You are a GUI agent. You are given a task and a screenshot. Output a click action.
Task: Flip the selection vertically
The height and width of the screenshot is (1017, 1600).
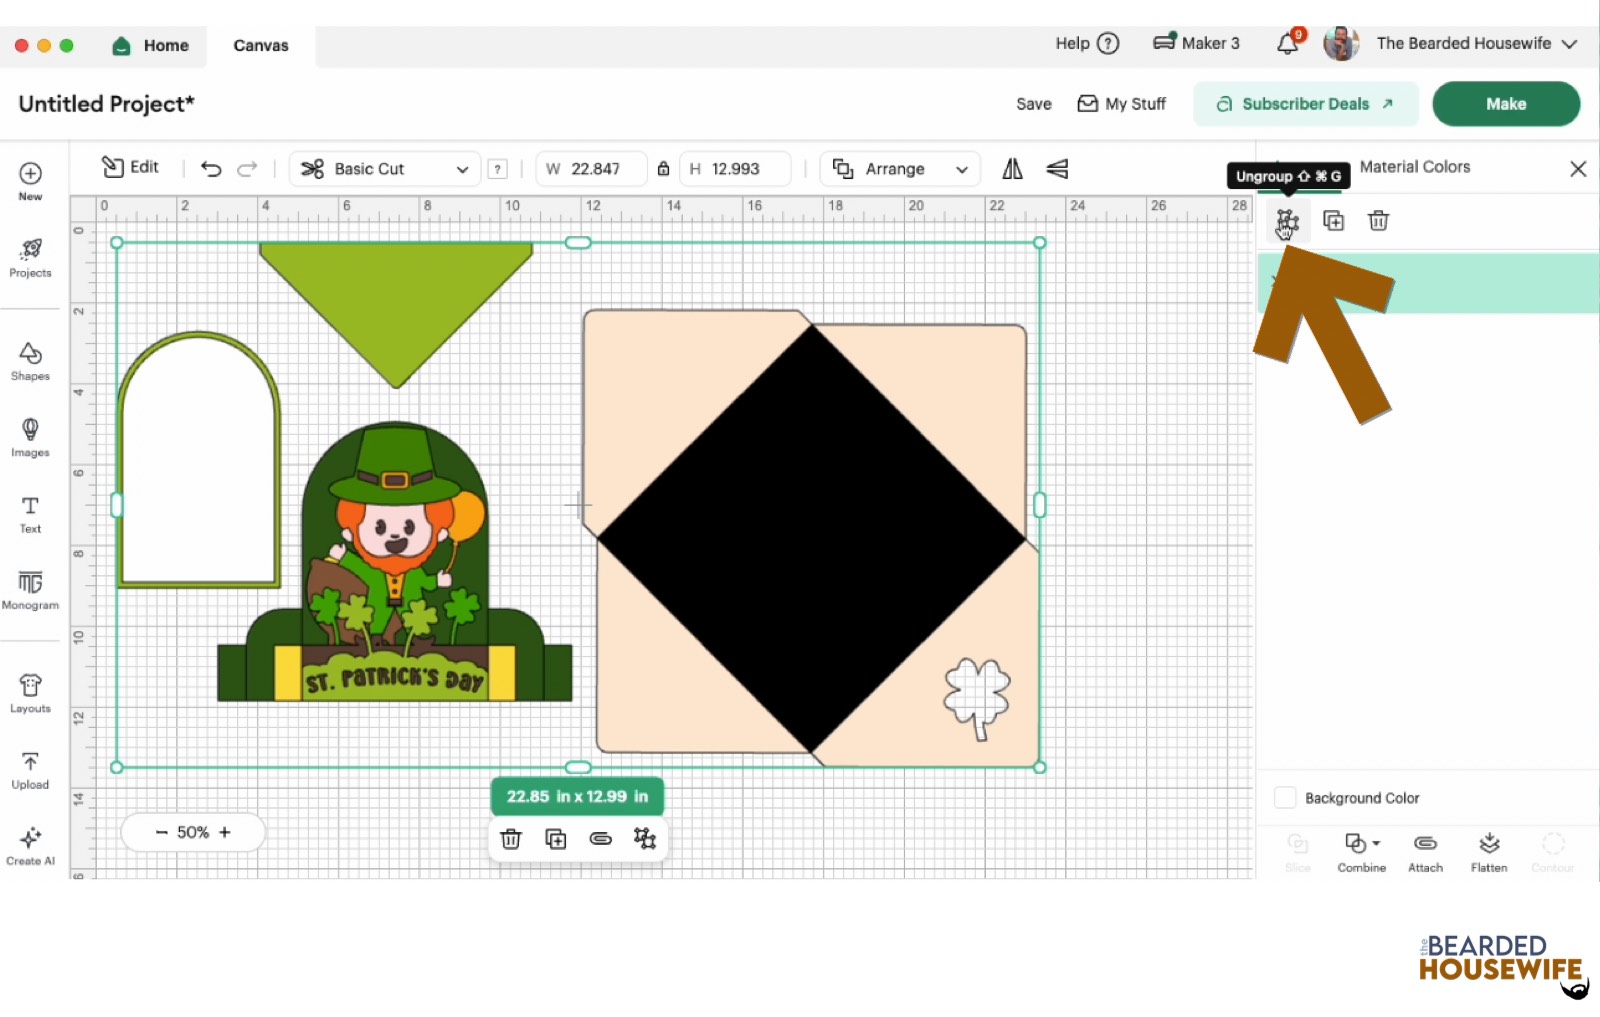point(1056,169)
